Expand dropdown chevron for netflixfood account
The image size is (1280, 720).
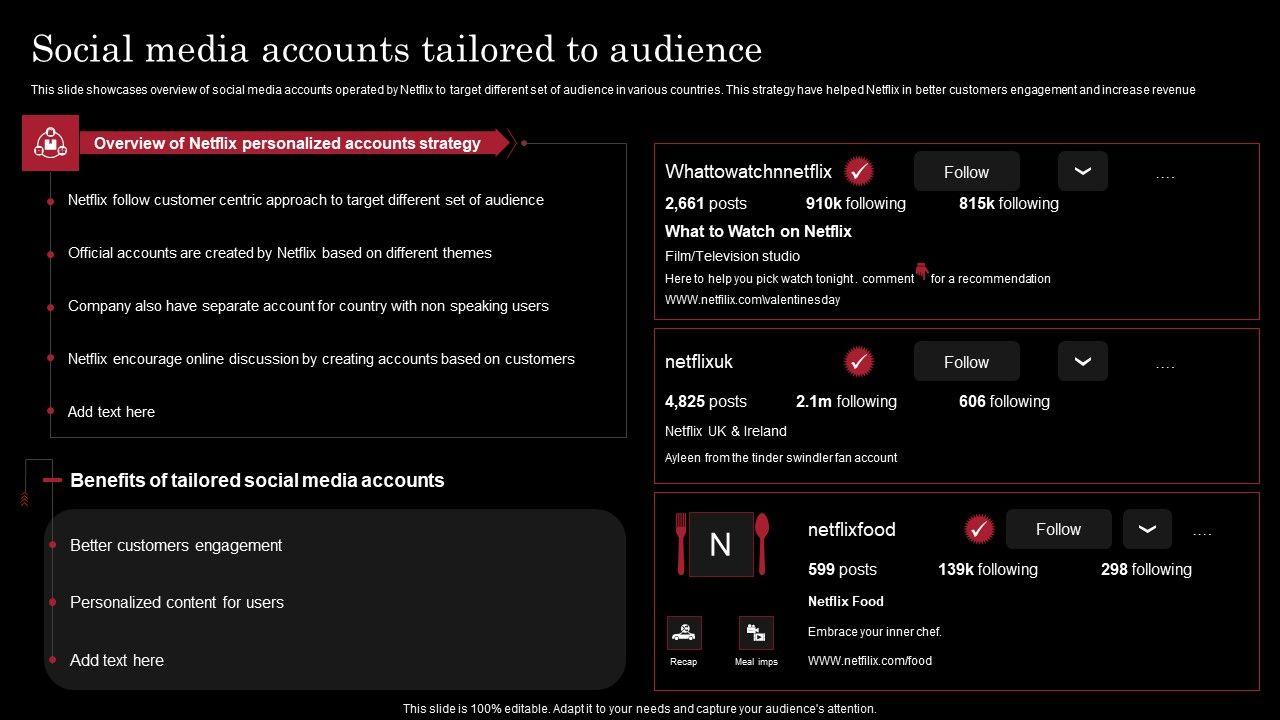(x=1146, y=529)
